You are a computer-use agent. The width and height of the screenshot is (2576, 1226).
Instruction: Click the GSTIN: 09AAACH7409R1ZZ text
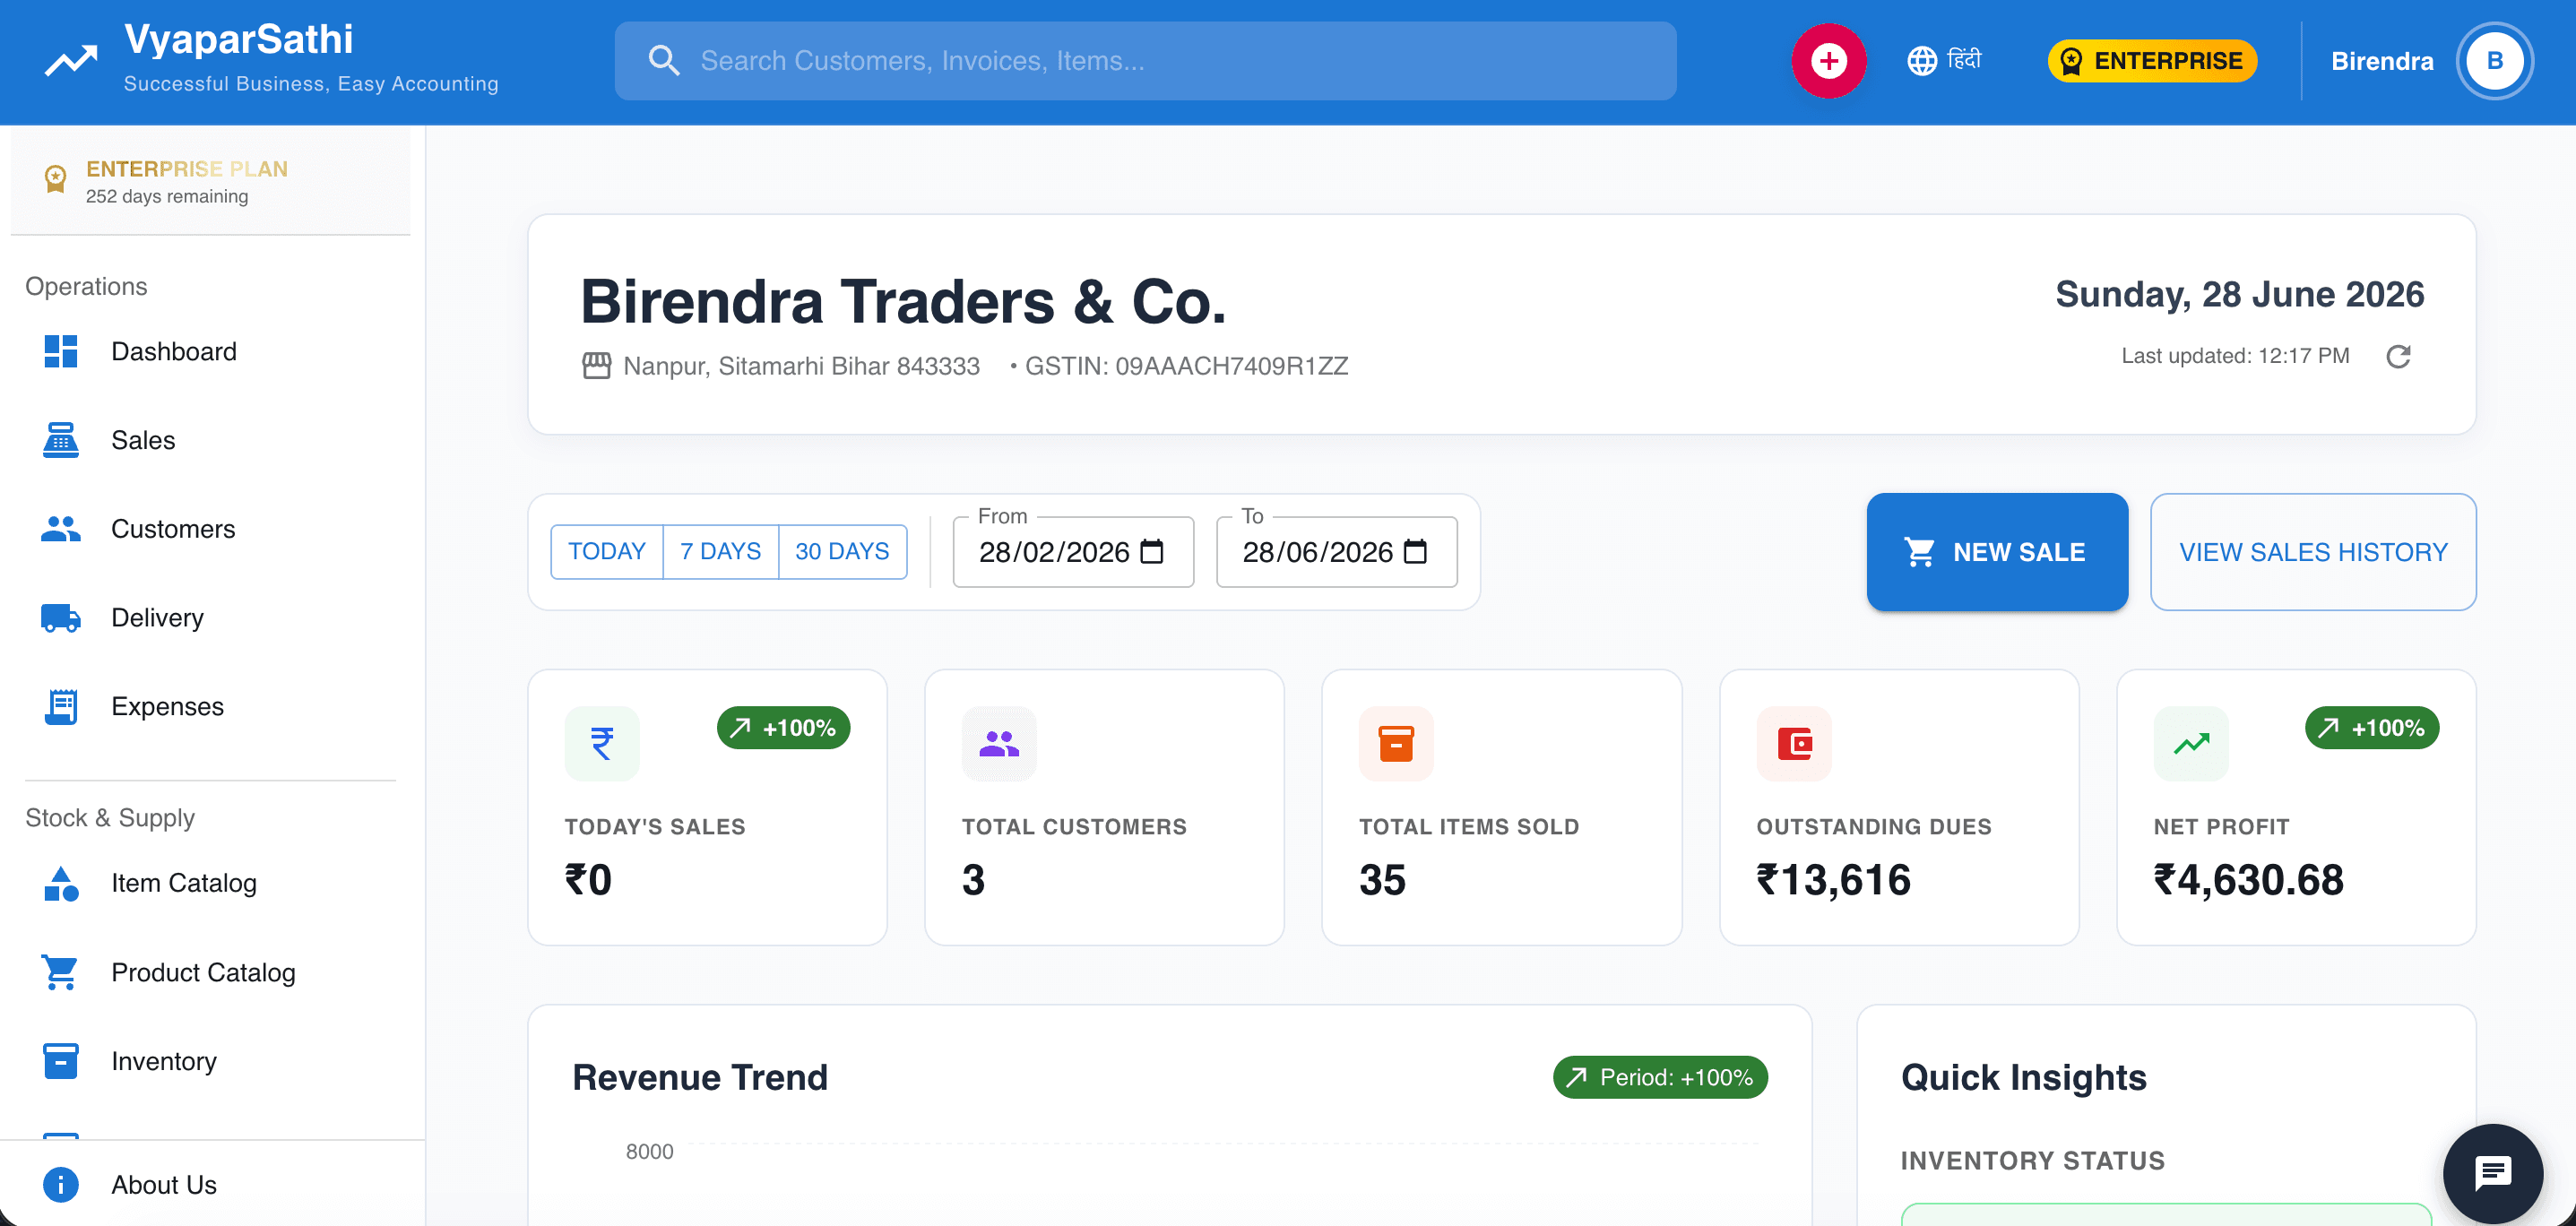point(1186,366)
